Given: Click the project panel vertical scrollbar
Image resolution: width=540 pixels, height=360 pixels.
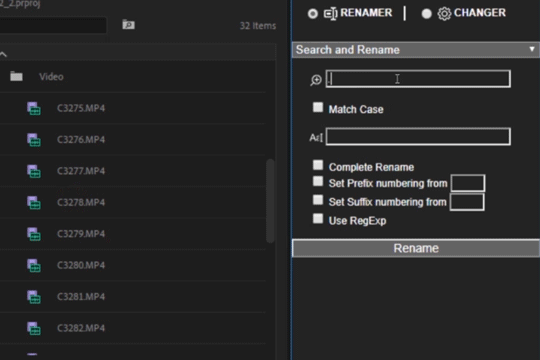Looking at the screenshot, I should (270, 201).
